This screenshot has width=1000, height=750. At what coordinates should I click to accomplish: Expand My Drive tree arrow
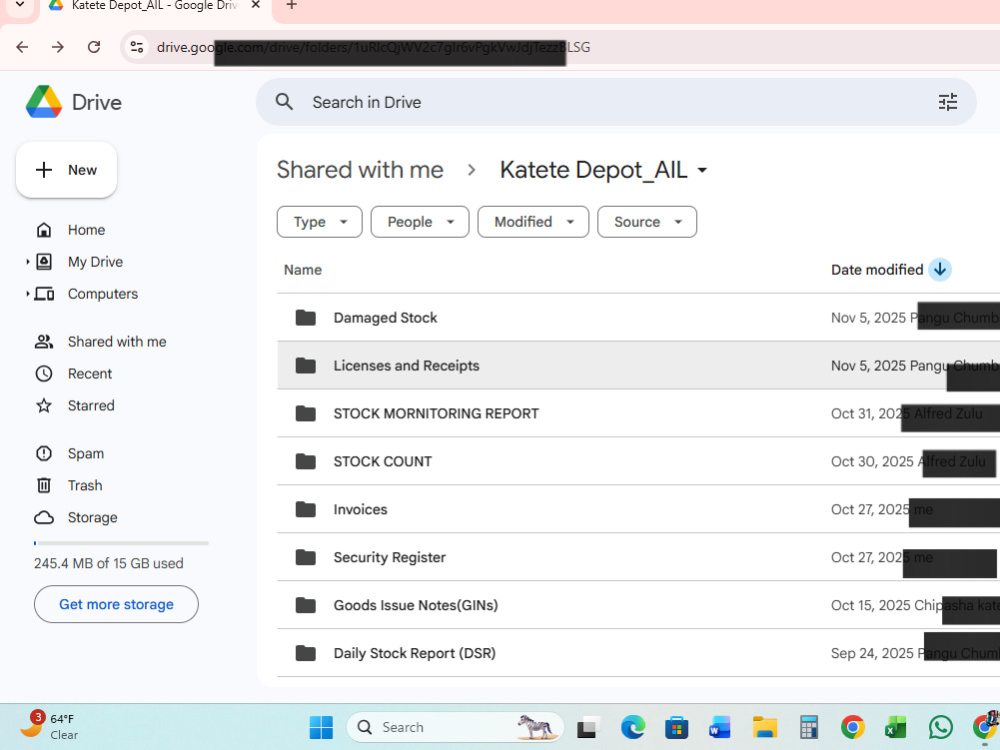click(27, 261)
